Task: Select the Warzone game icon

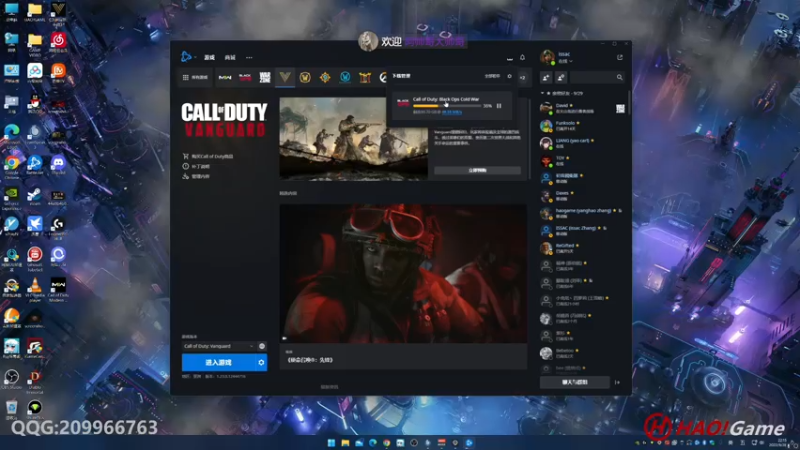Action: 265,78
